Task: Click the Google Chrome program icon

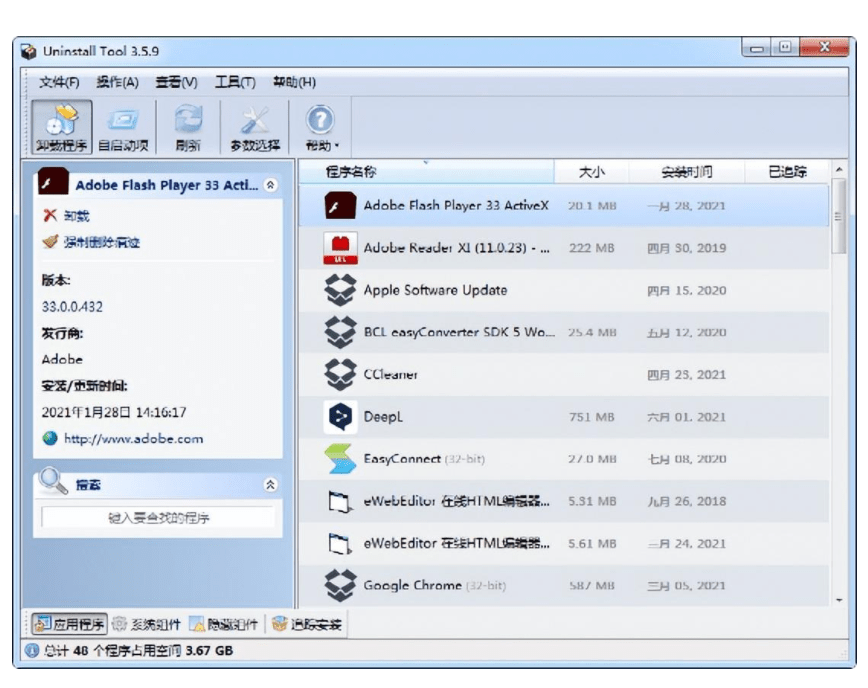Action: (x=340, y=586)
